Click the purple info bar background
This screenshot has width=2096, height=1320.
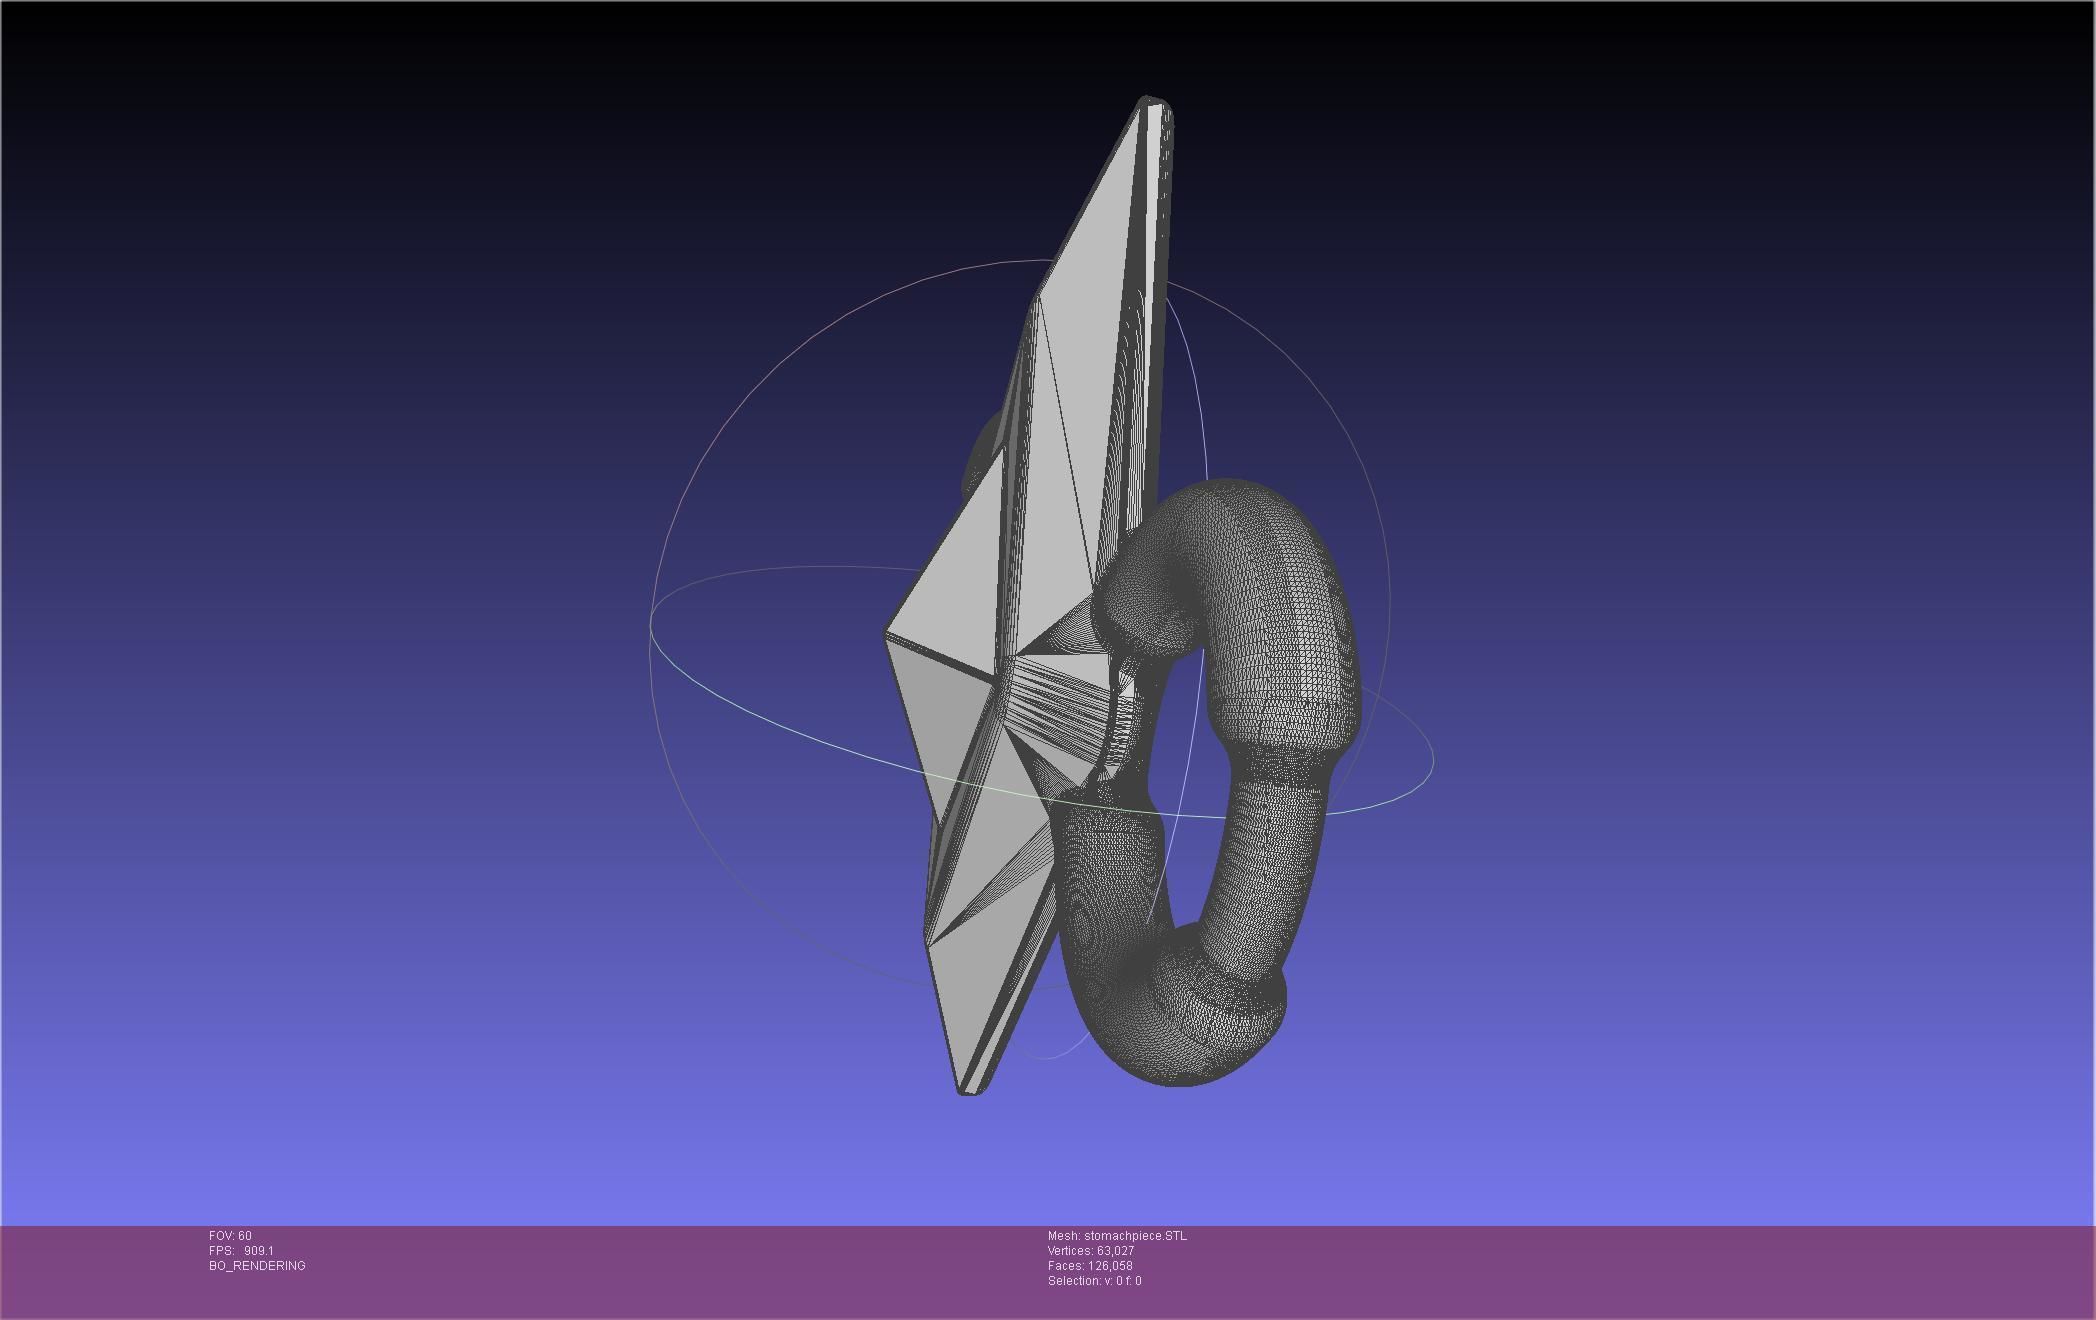pos(1600,1270)
